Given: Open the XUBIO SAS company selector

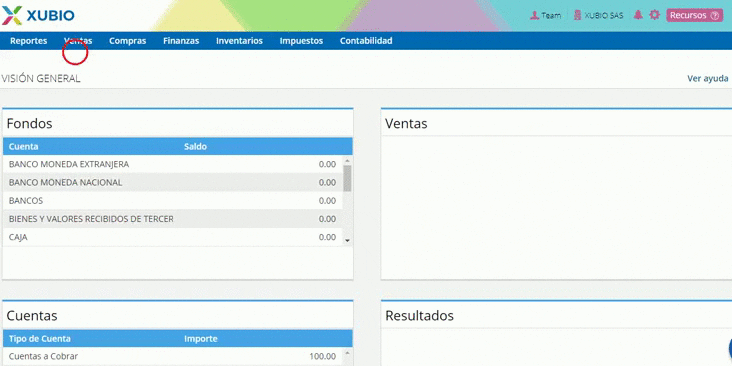Looking at the screenshot, I should click(x=598, y=15).
